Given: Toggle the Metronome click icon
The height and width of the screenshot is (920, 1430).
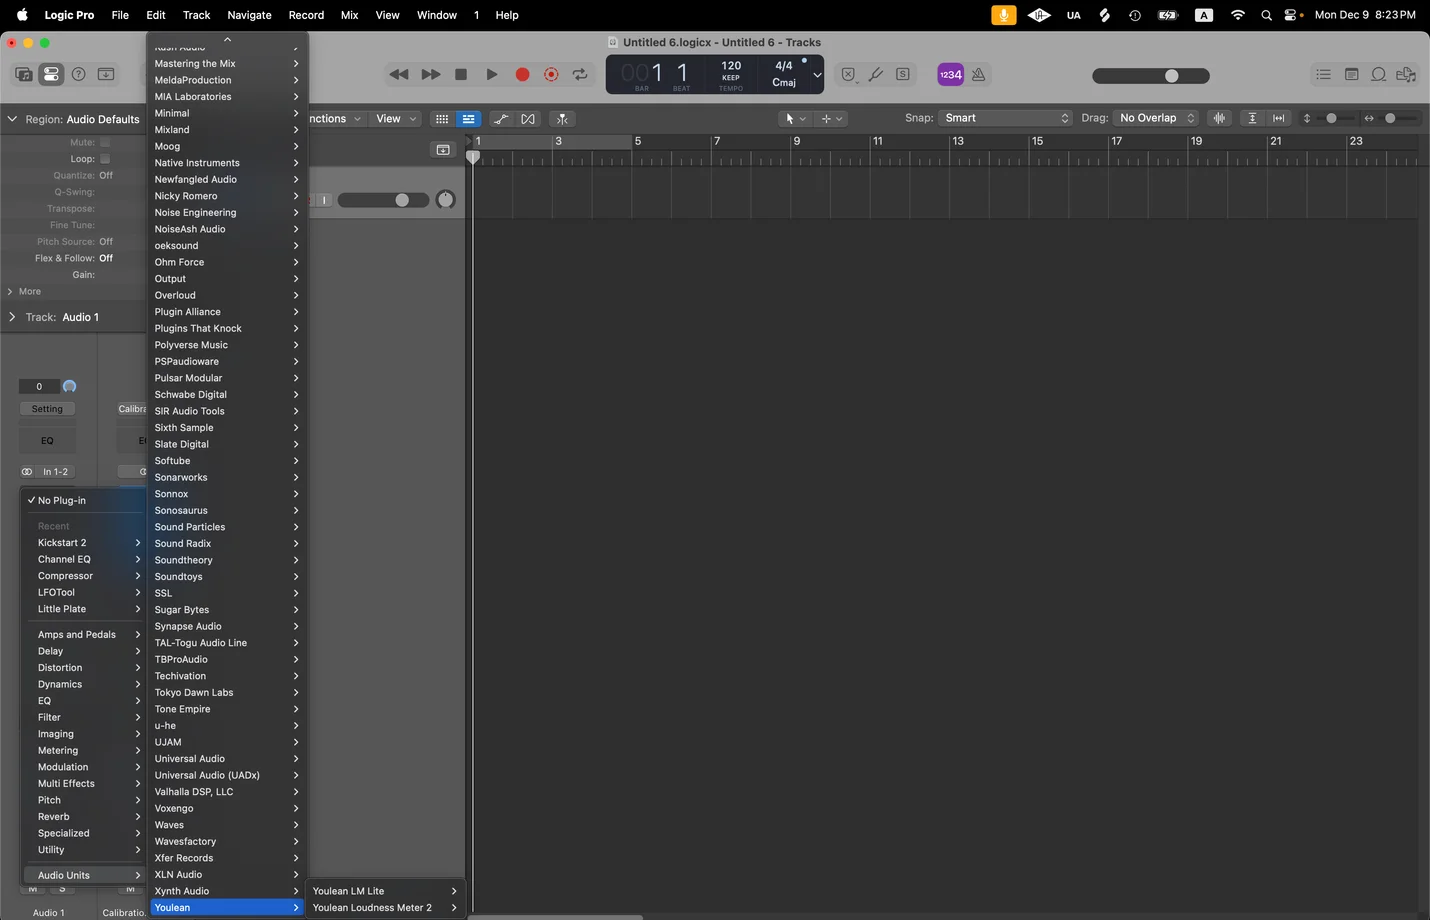Looking at the screenshot, I should pos(979,75).
